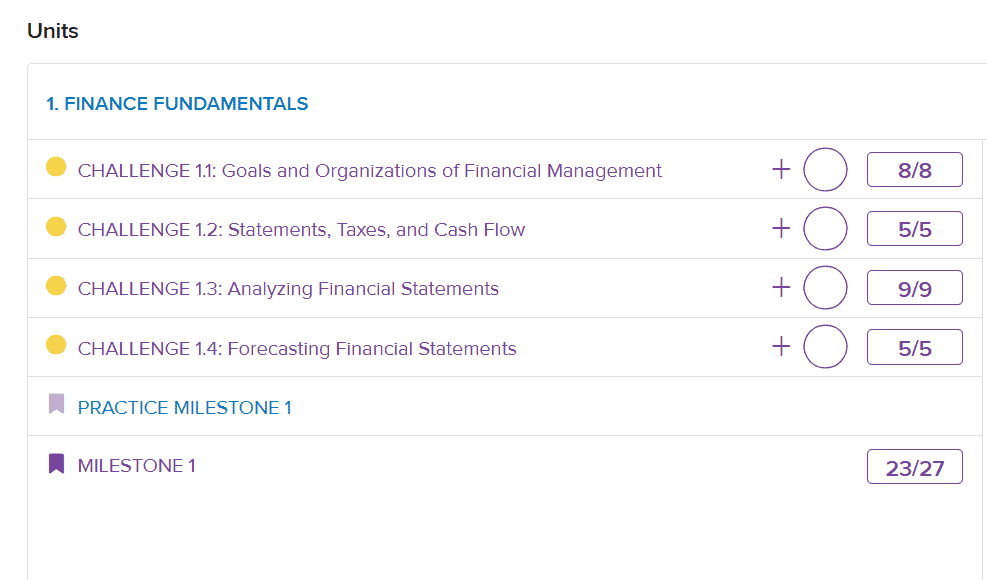The image size is (987, 580).
Task: Expand details for Challenge 1.1 with the plus
Action: [781, 169]
